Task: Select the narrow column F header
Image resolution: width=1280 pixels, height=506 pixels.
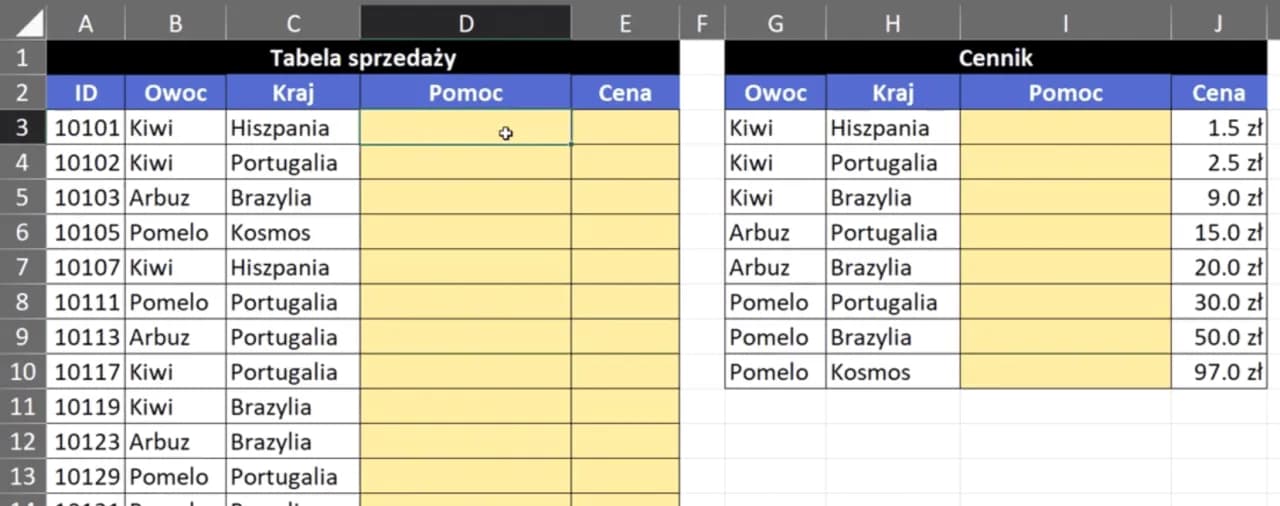Action: pyautogui.click(x=702, y=23)
